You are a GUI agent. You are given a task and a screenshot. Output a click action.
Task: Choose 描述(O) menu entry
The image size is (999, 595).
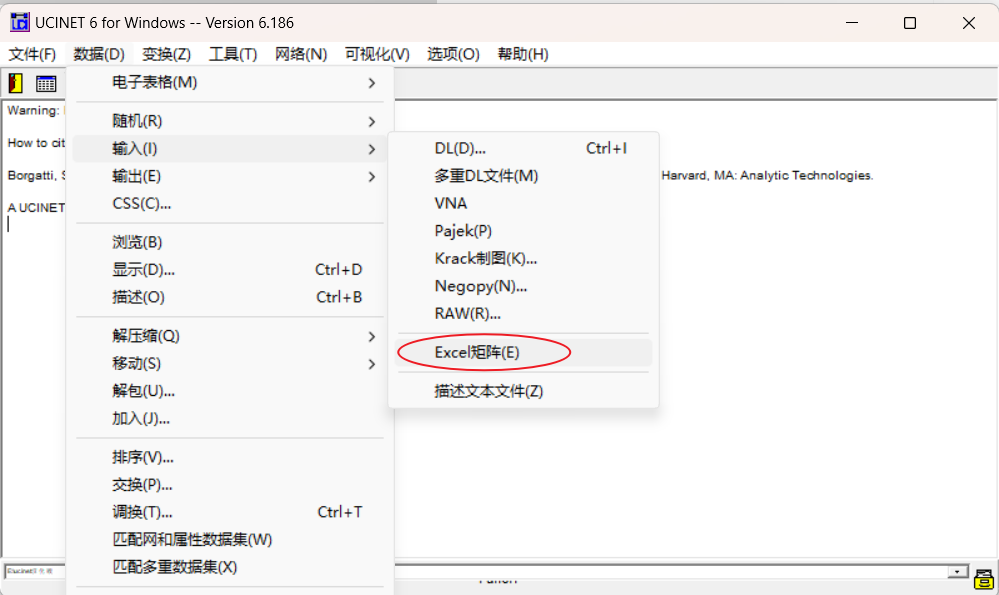point(230,297)
